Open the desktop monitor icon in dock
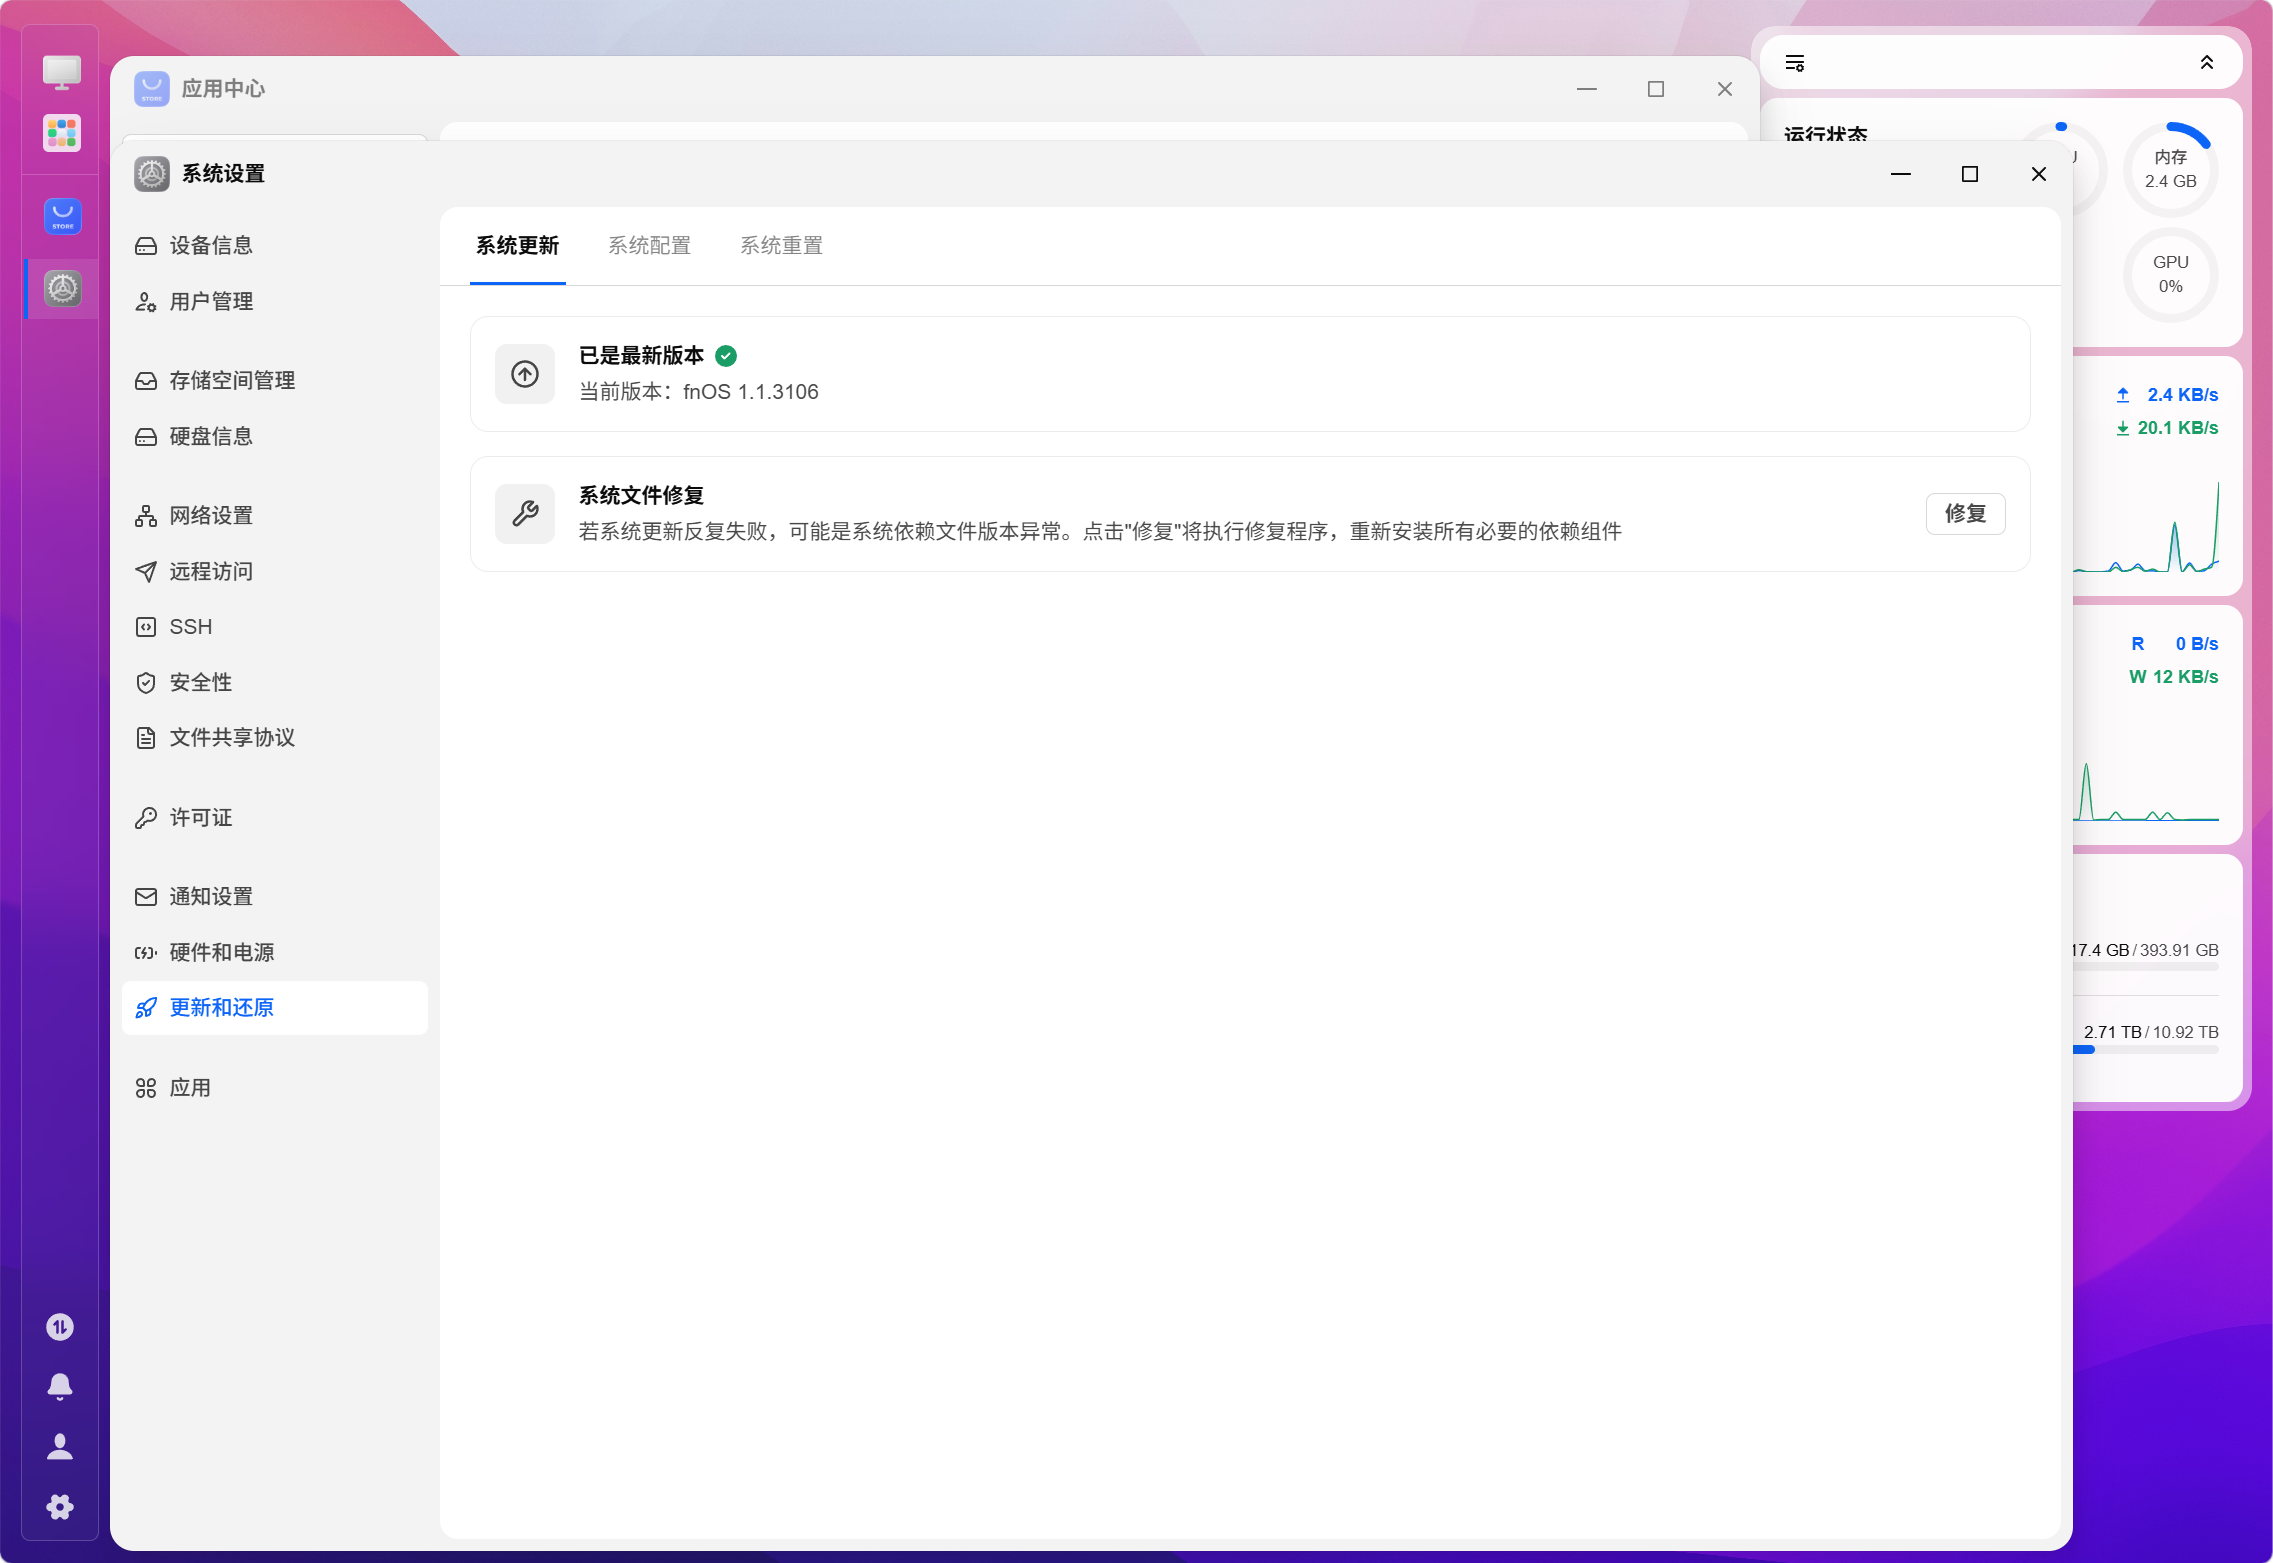The image size is (2273, 1563). click(x=62, y=71)
